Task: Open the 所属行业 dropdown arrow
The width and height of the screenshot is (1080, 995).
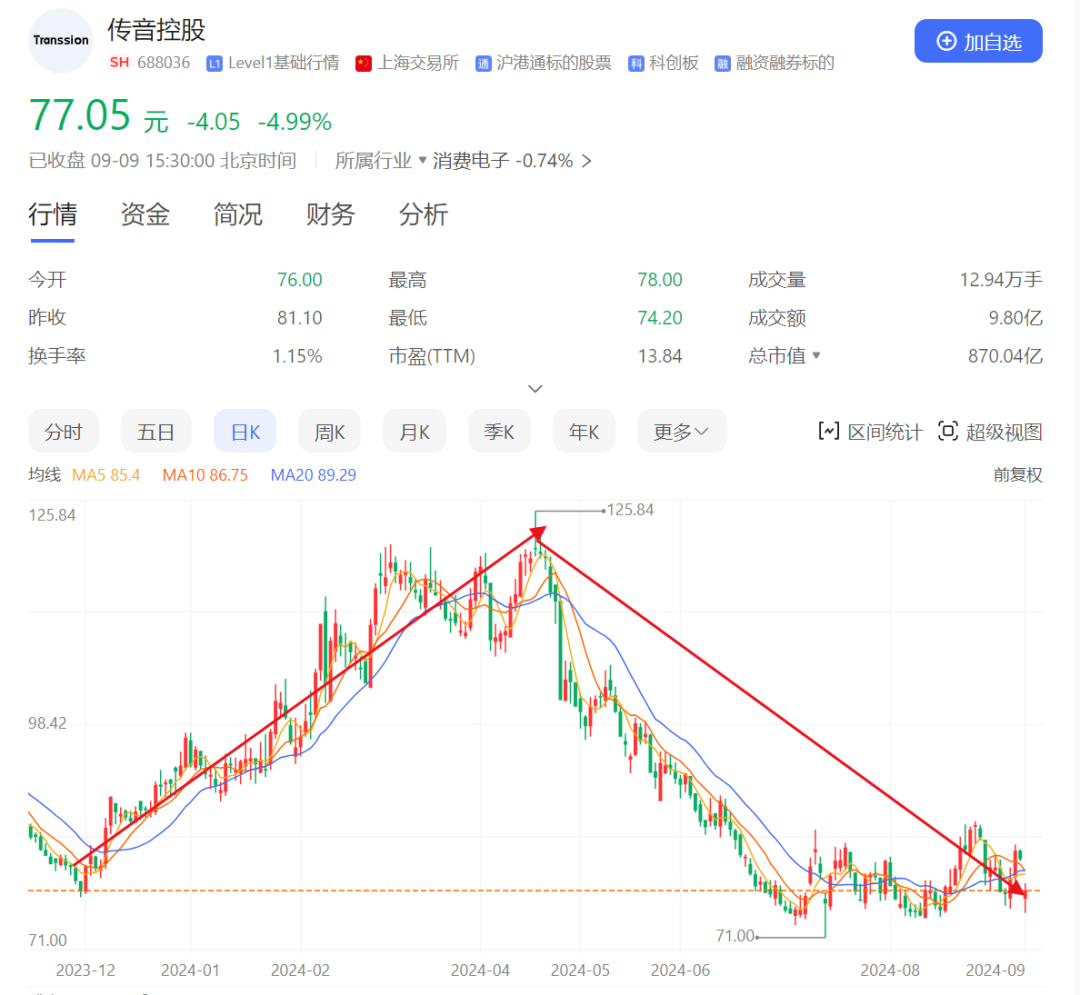Action: 423,160
